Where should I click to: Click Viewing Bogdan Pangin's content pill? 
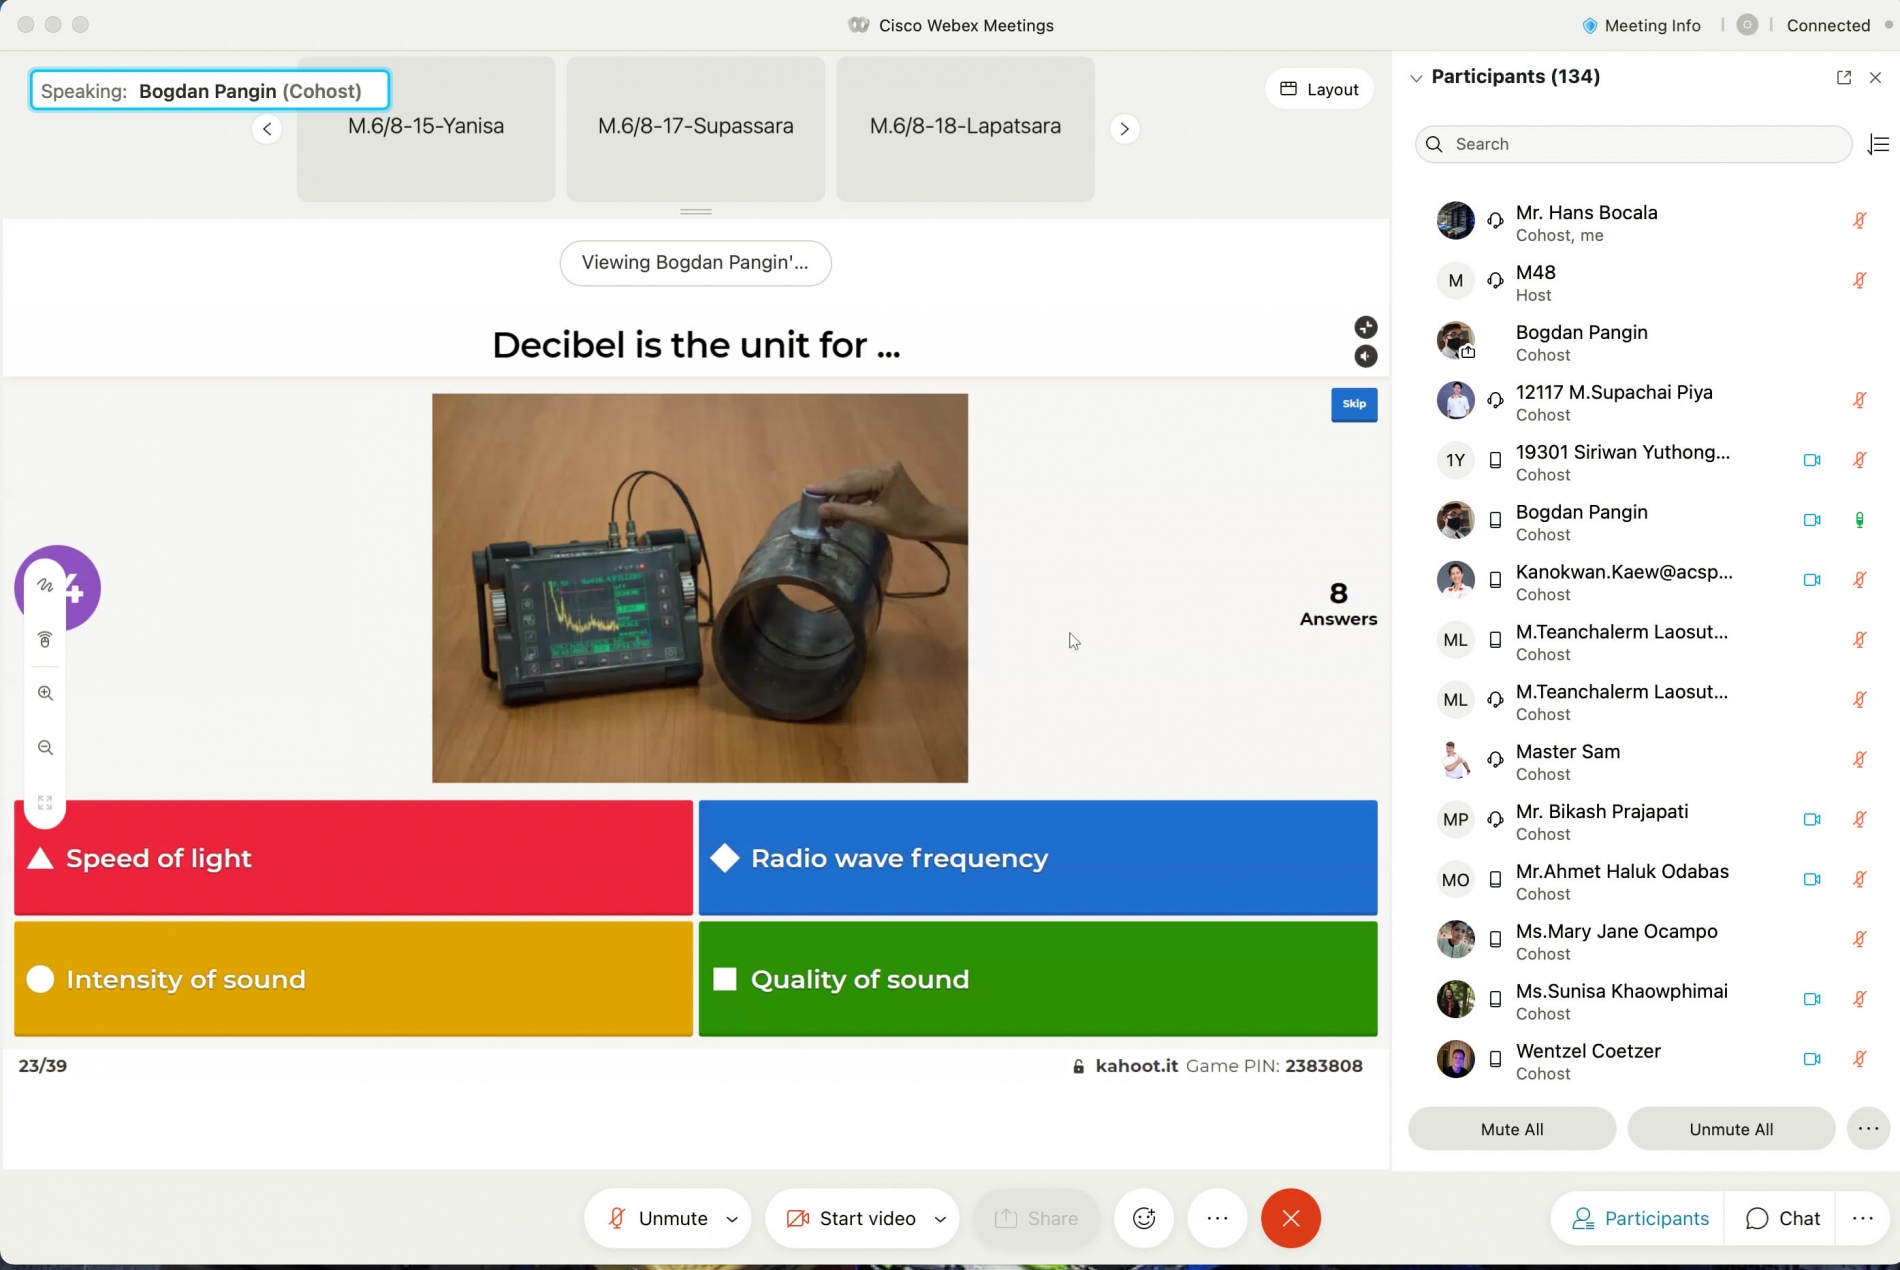(695, 263)
